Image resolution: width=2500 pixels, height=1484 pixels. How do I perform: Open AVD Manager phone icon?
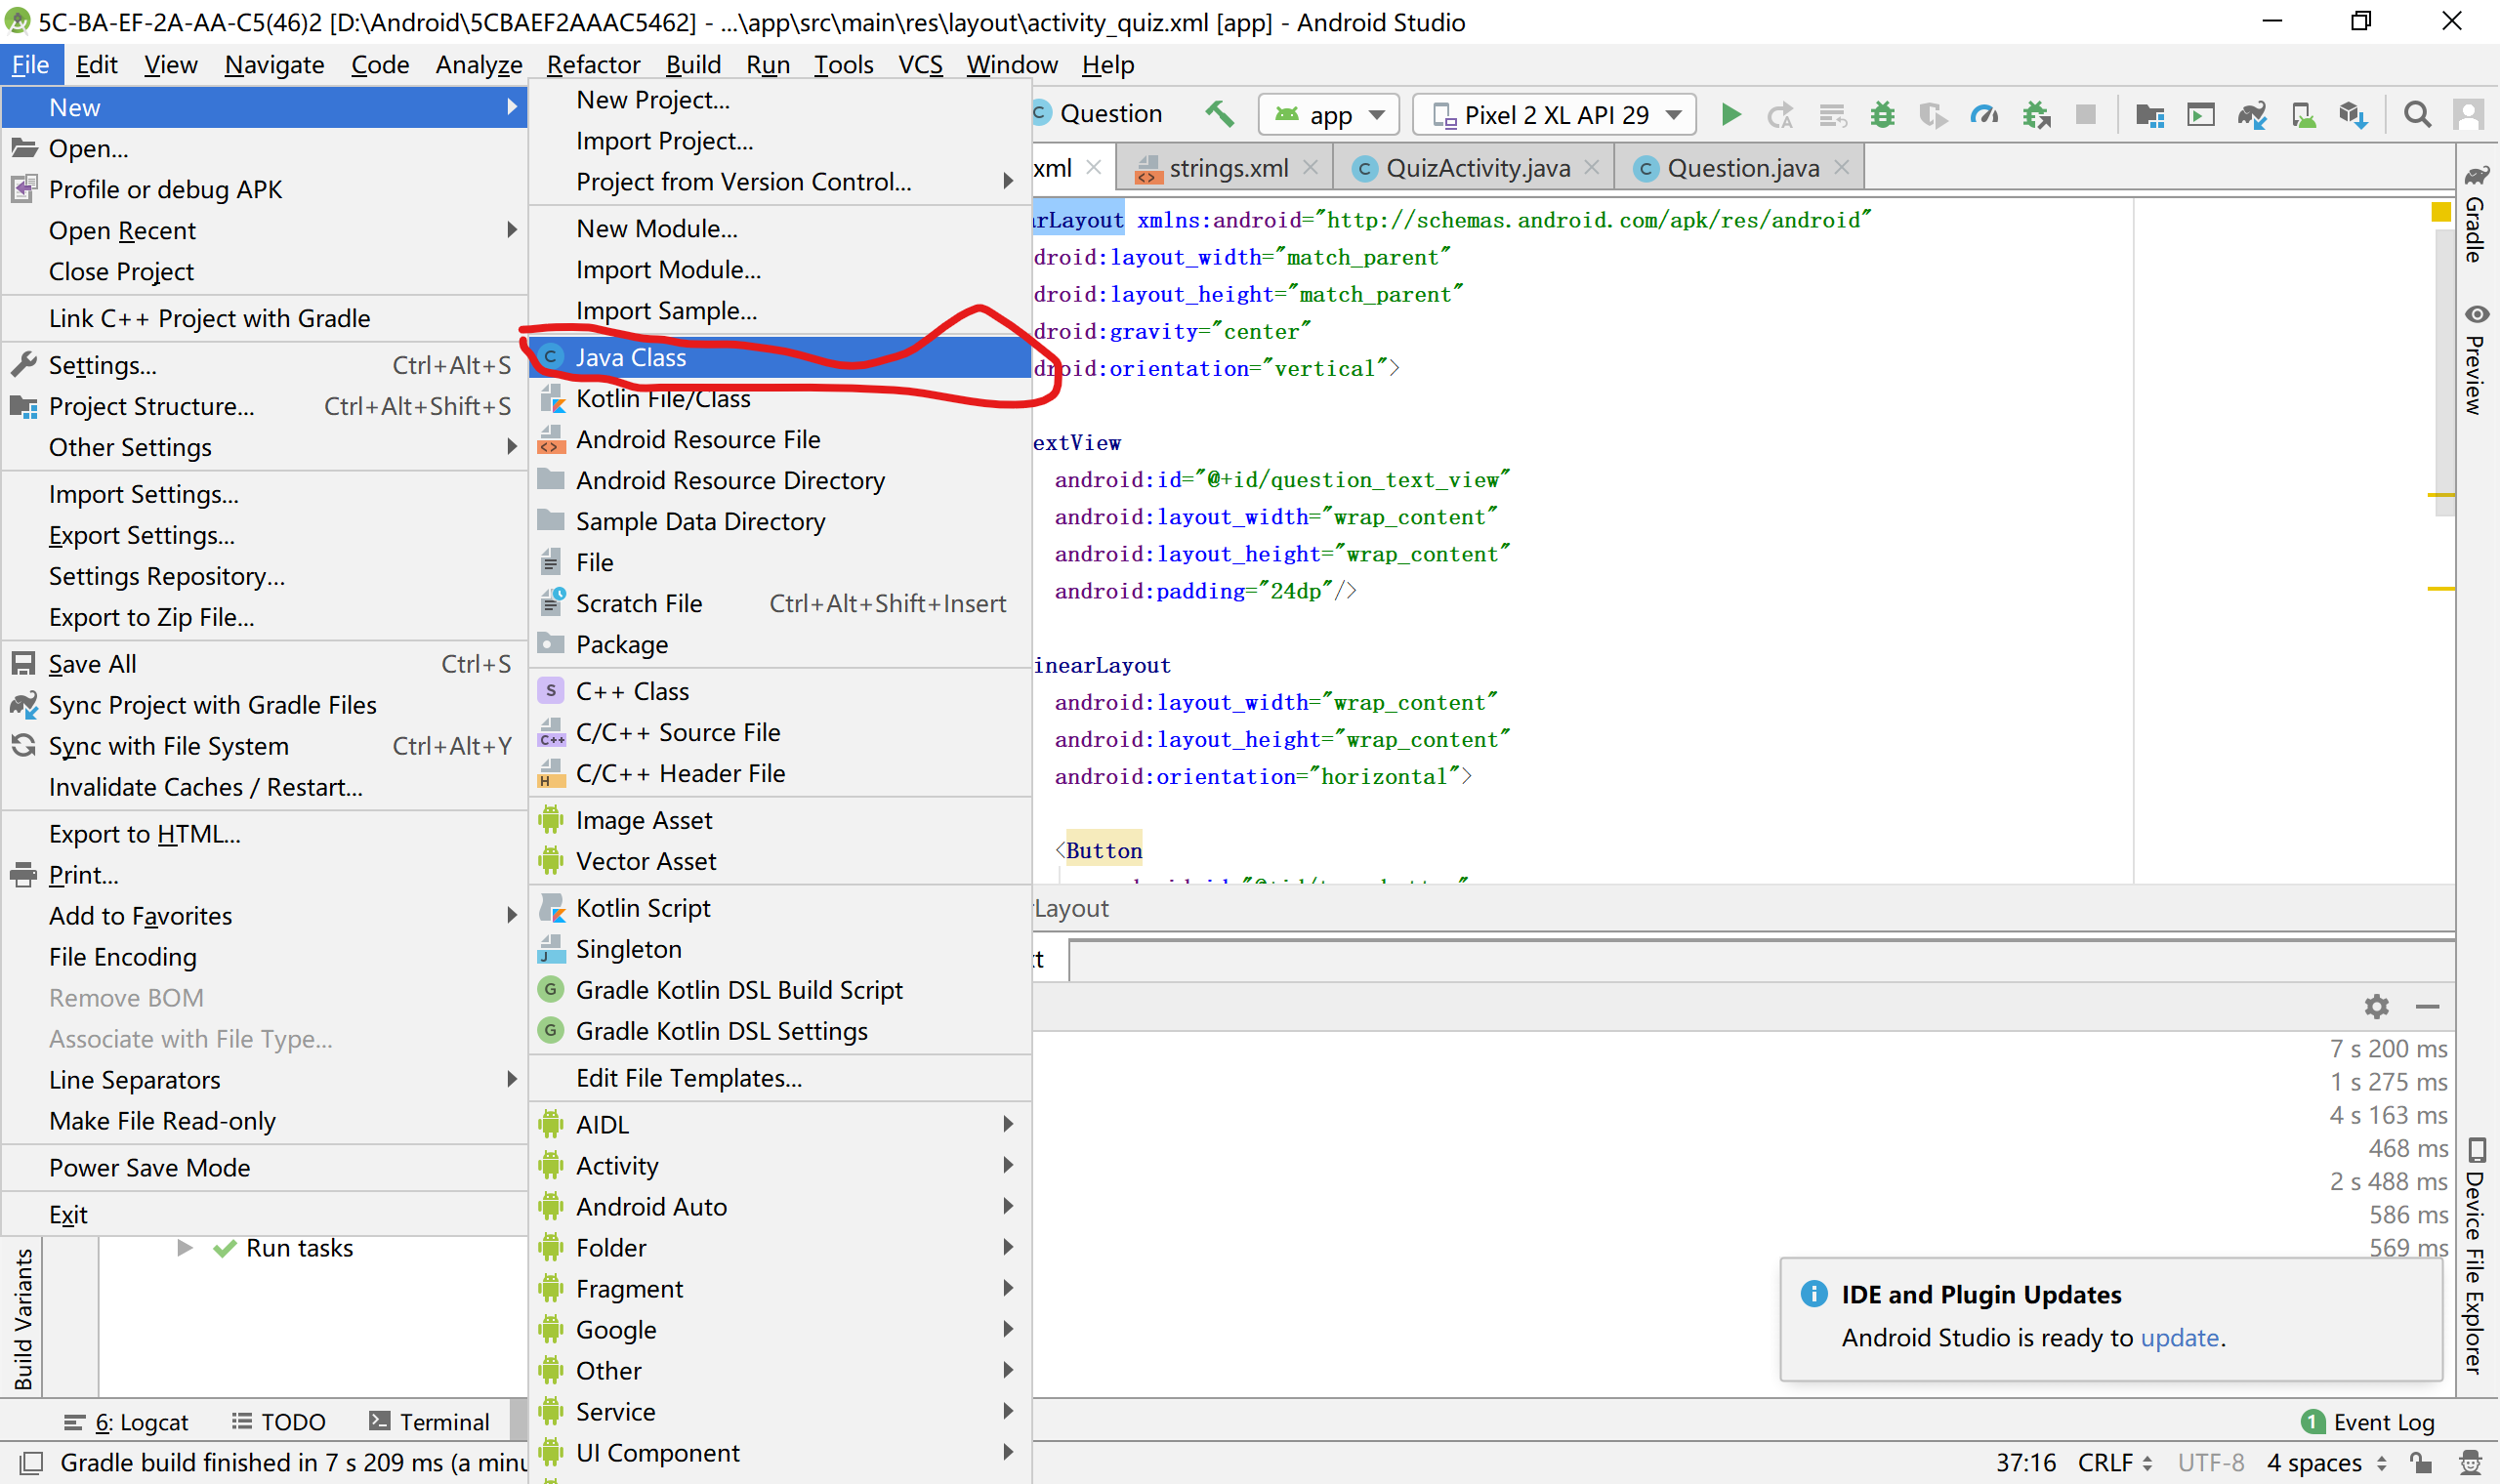tap(2303, 115)
